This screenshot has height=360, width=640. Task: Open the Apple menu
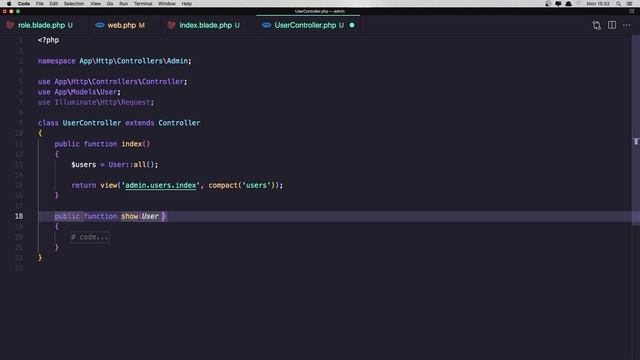click(9, 4)
